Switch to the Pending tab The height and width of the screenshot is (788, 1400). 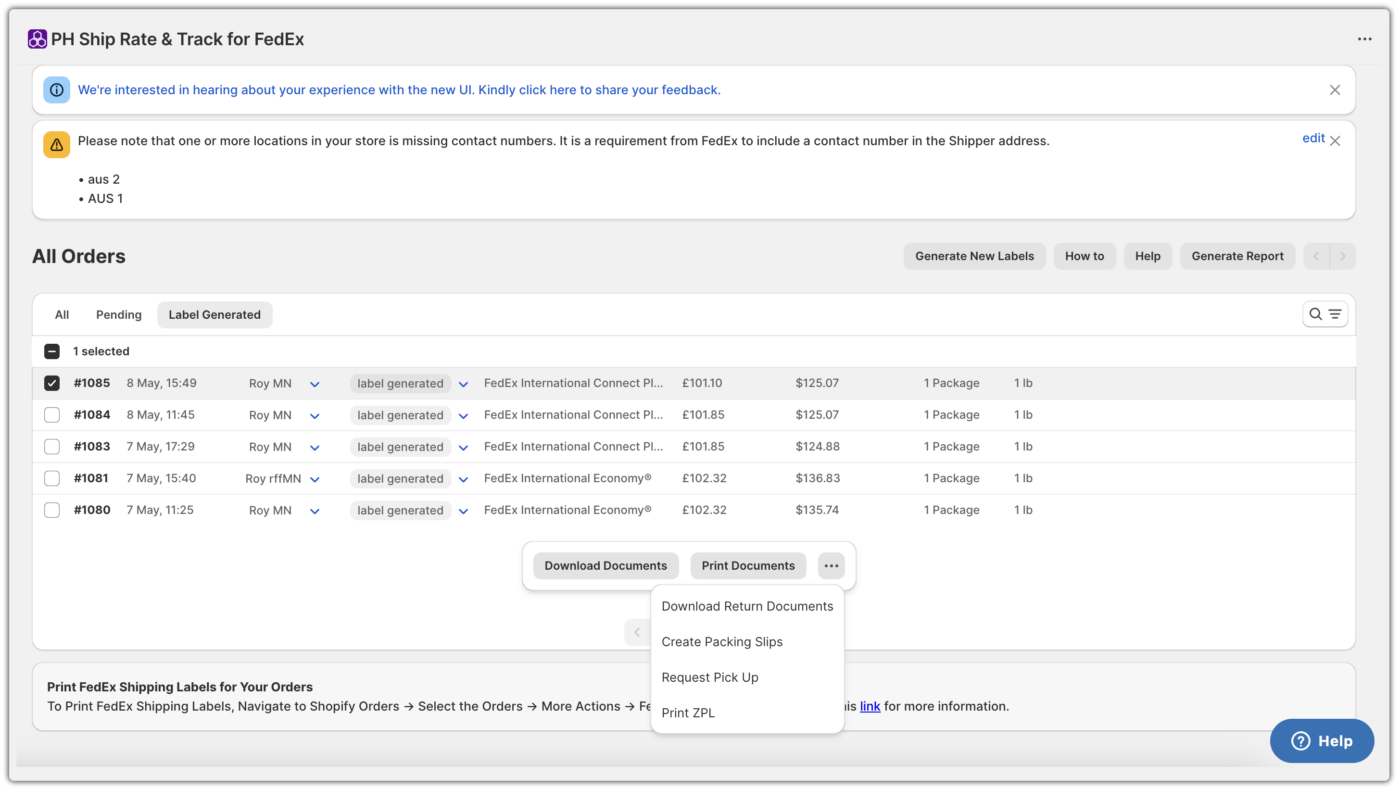(119, 314)
